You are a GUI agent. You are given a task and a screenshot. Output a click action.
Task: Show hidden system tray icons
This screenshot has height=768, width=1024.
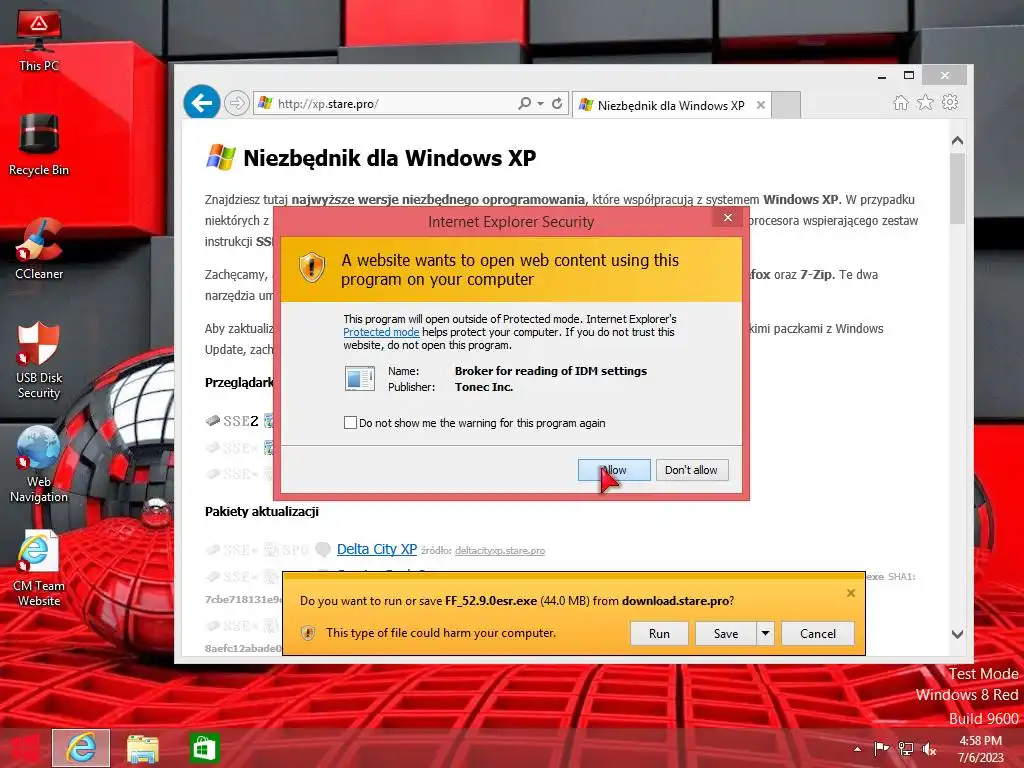coord(857,749)
